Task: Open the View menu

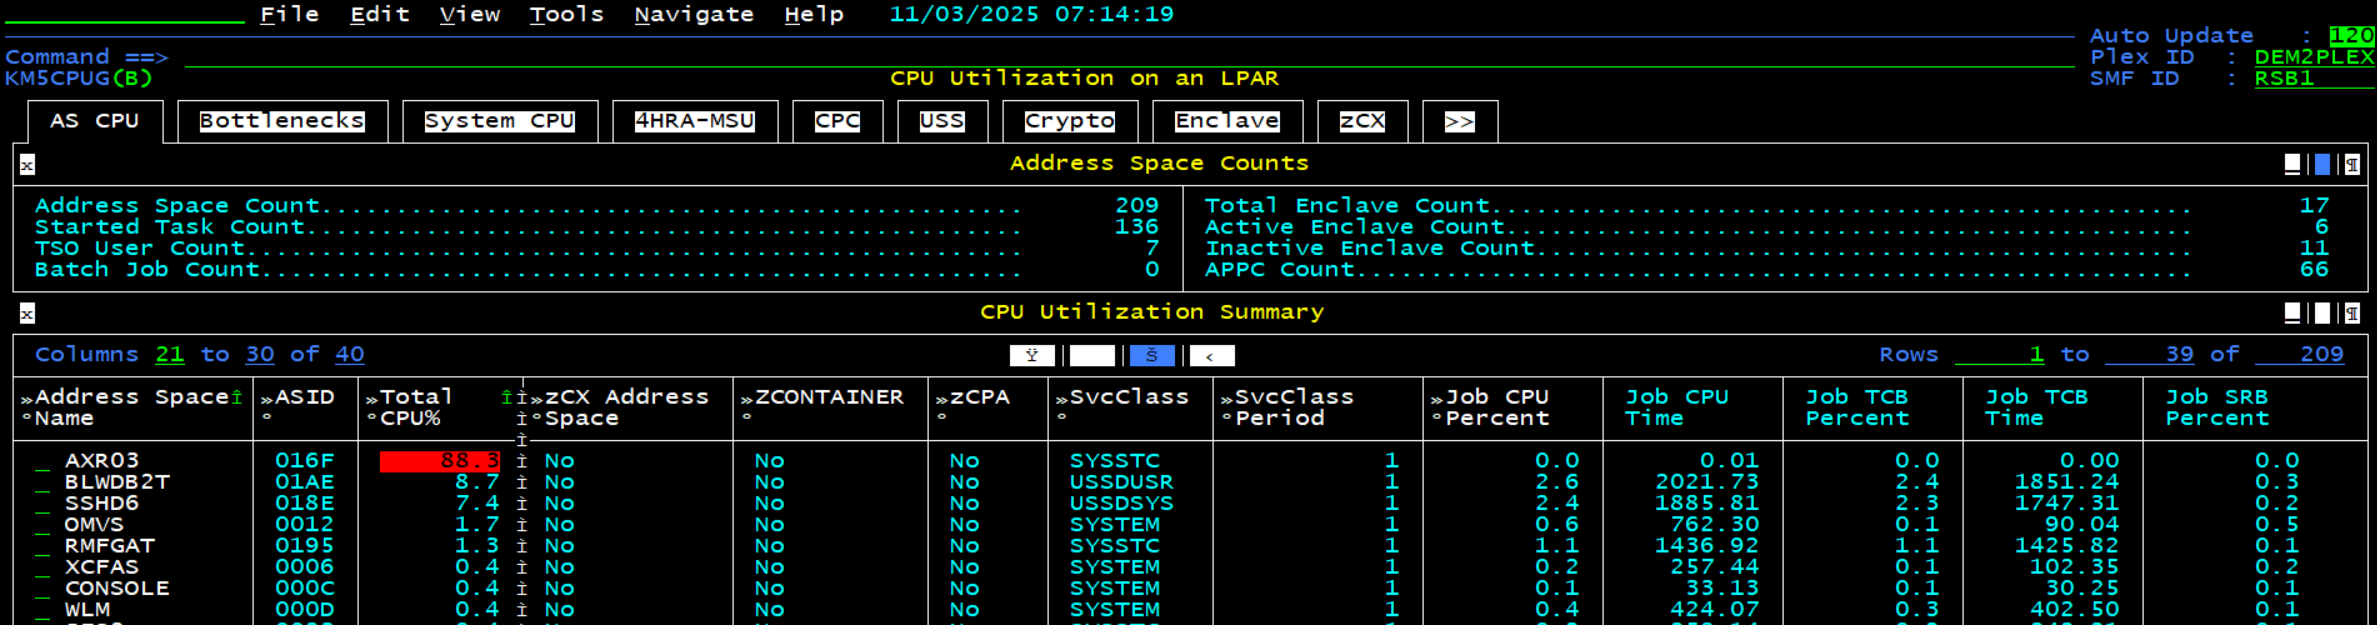Action: 470,14
